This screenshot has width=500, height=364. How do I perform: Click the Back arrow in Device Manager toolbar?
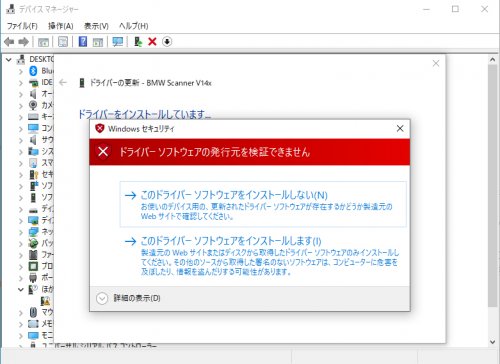9,42
